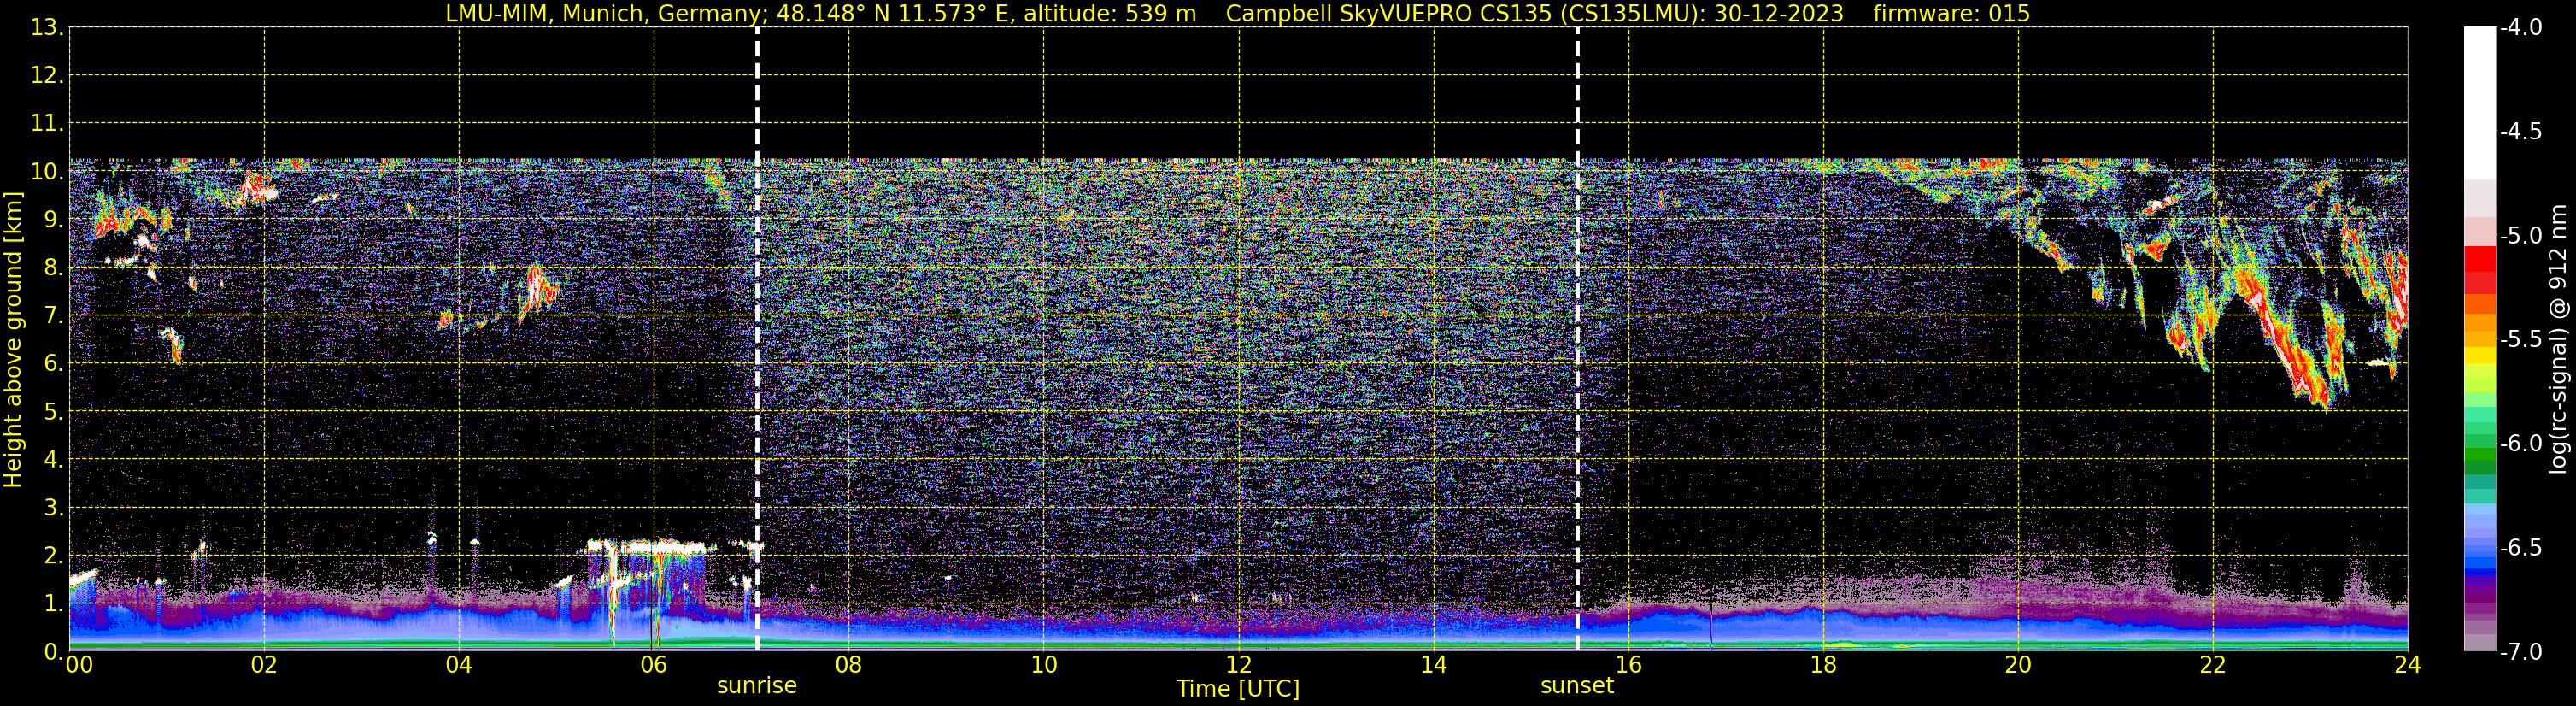The image size is (2576, 706).
Task: Click y-axis tick label "3."
Action: tap(53, 508)
